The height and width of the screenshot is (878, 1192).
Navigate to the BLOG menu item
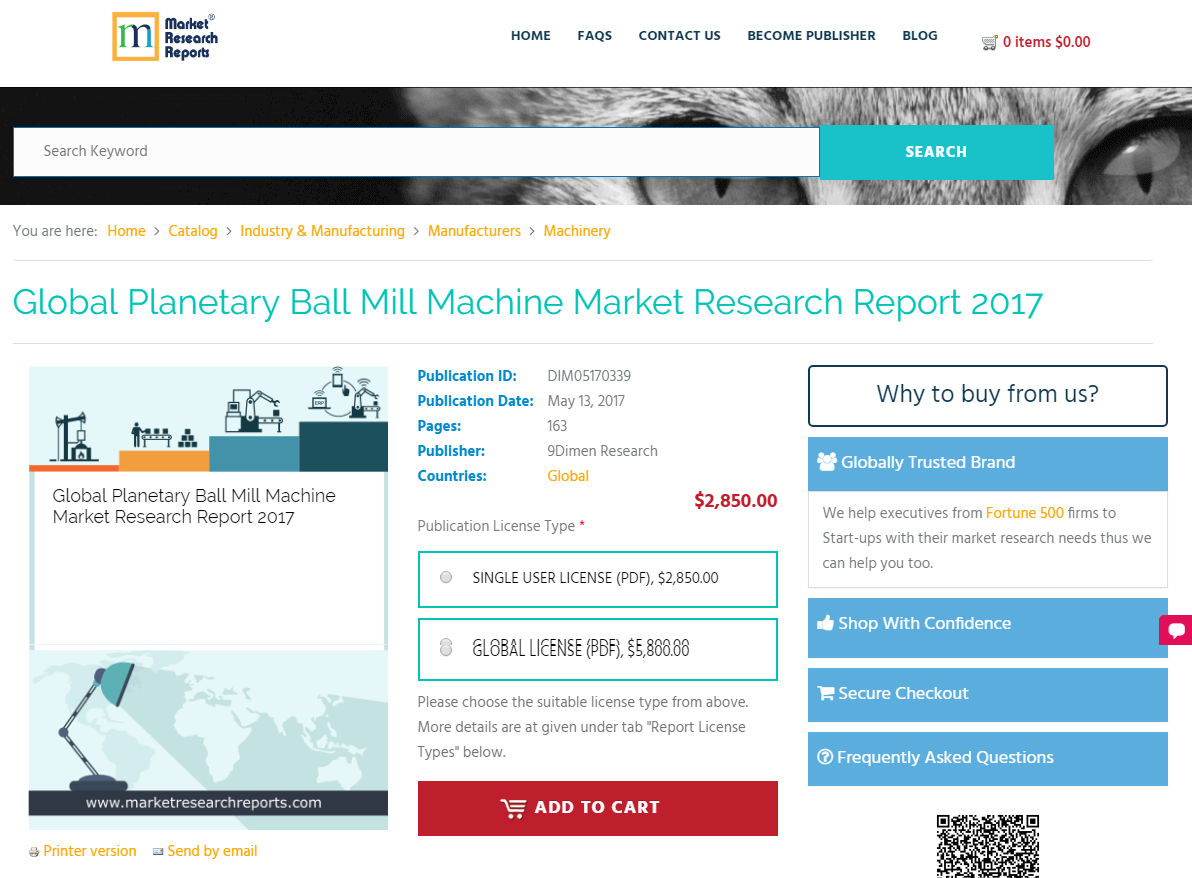tap(919, 36)
